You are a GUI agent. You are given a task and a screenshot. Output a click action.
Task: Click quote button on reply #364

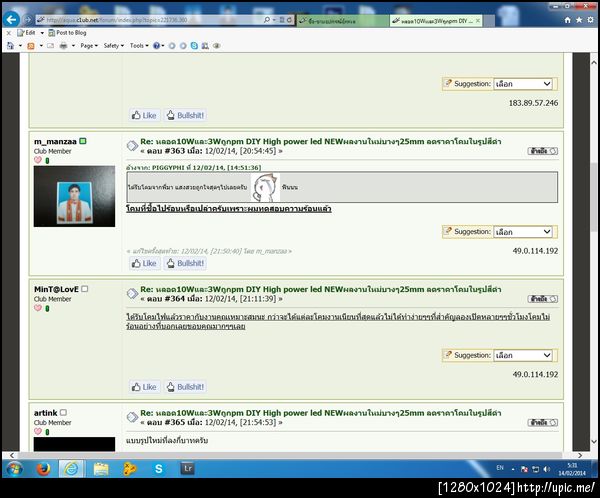543,299
